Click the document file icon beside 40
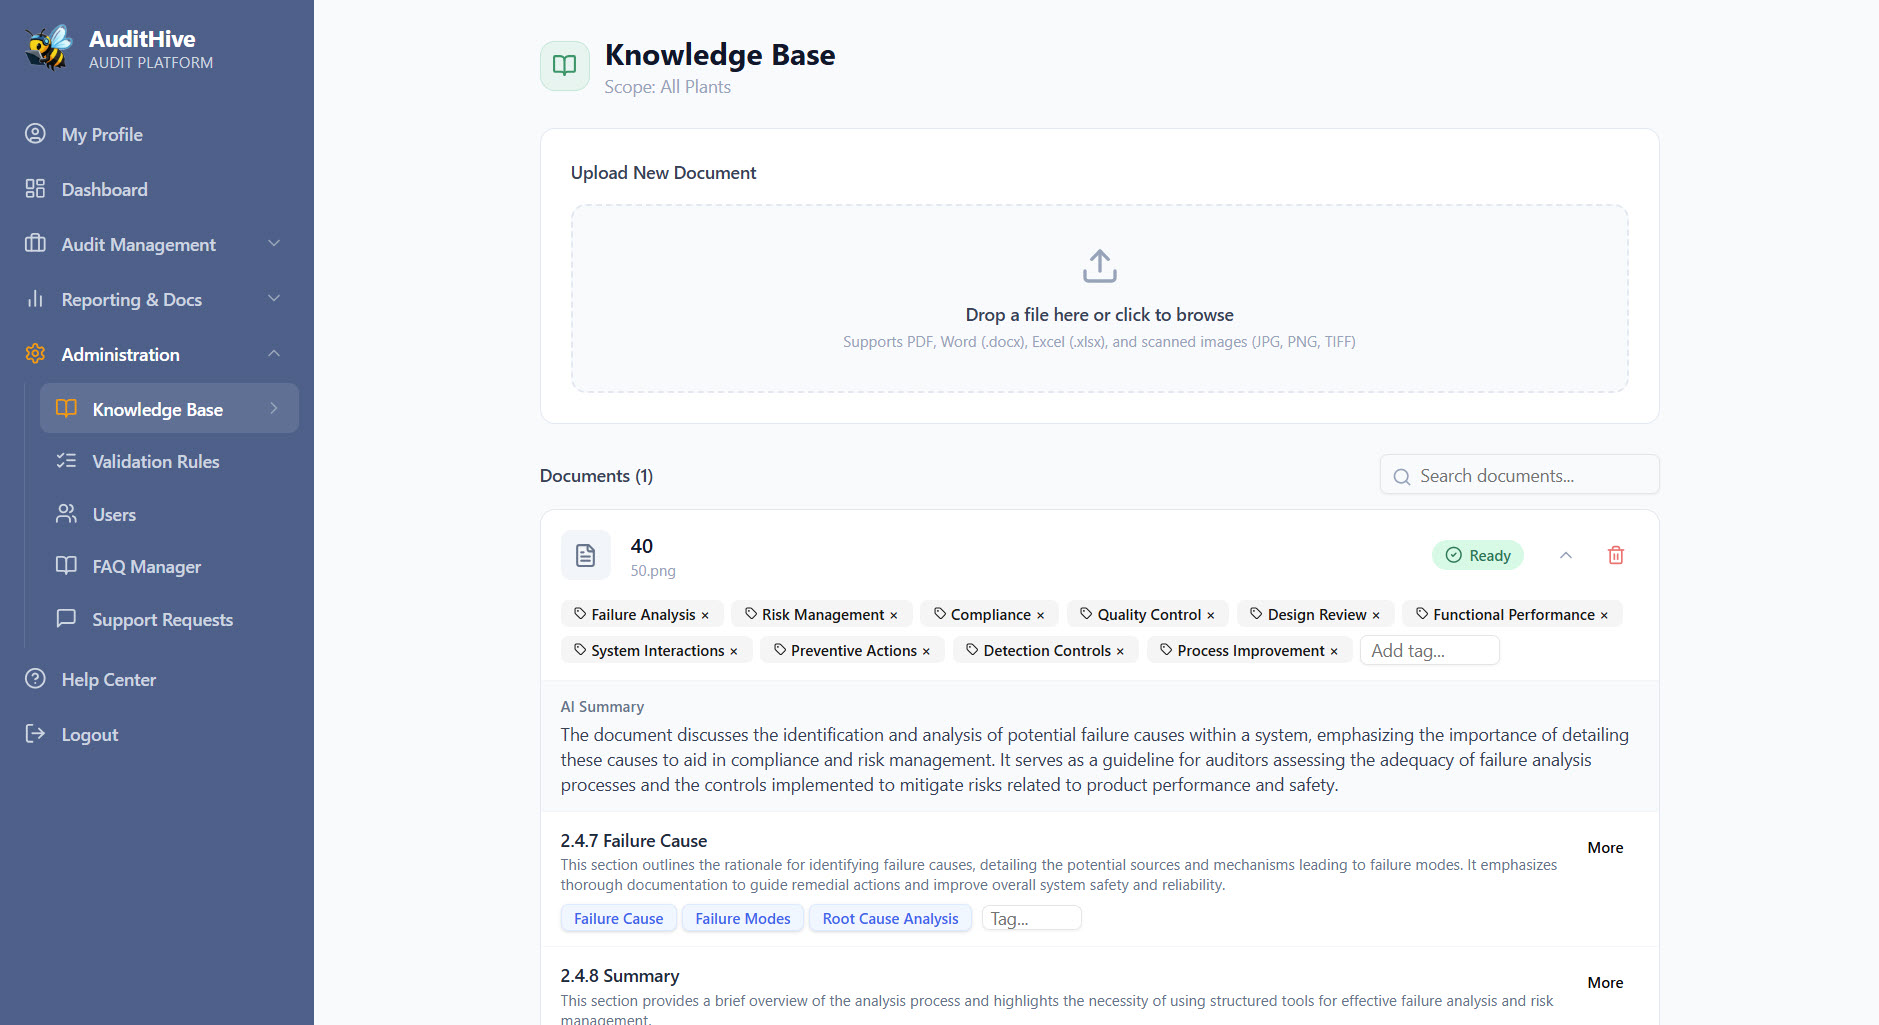The width and height of the screenshot is (1879, 1025). point(585,555)
